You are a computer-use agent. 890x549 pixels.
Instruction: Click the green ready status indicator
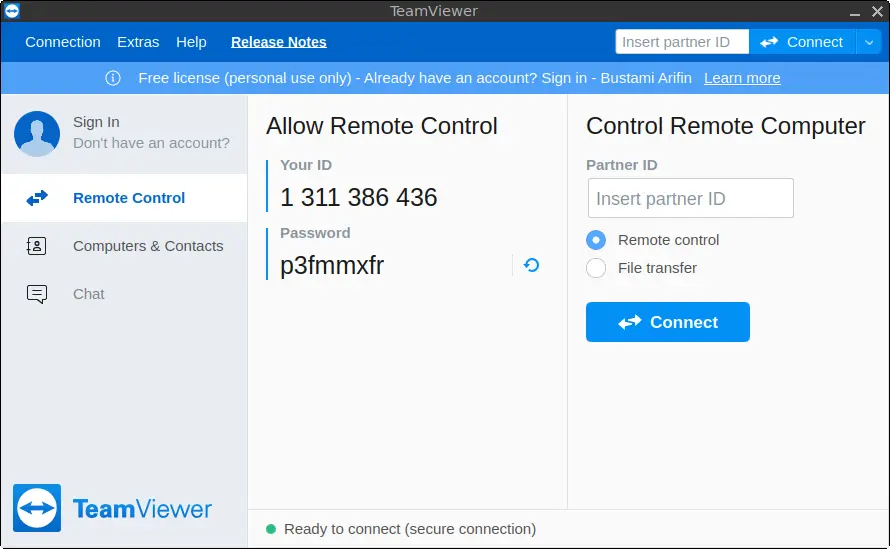[x=271, y=529]
